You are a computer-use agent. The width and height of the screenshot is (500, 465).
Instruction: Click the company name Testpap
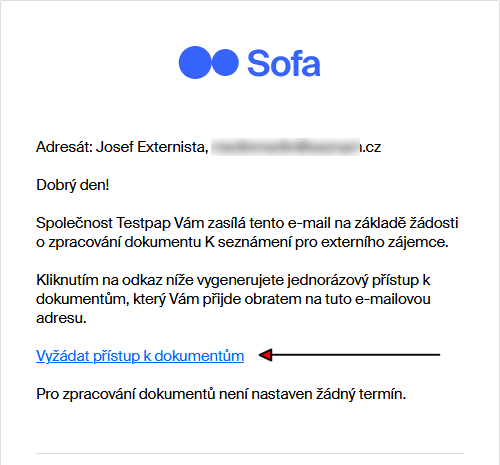pos(144,223)
